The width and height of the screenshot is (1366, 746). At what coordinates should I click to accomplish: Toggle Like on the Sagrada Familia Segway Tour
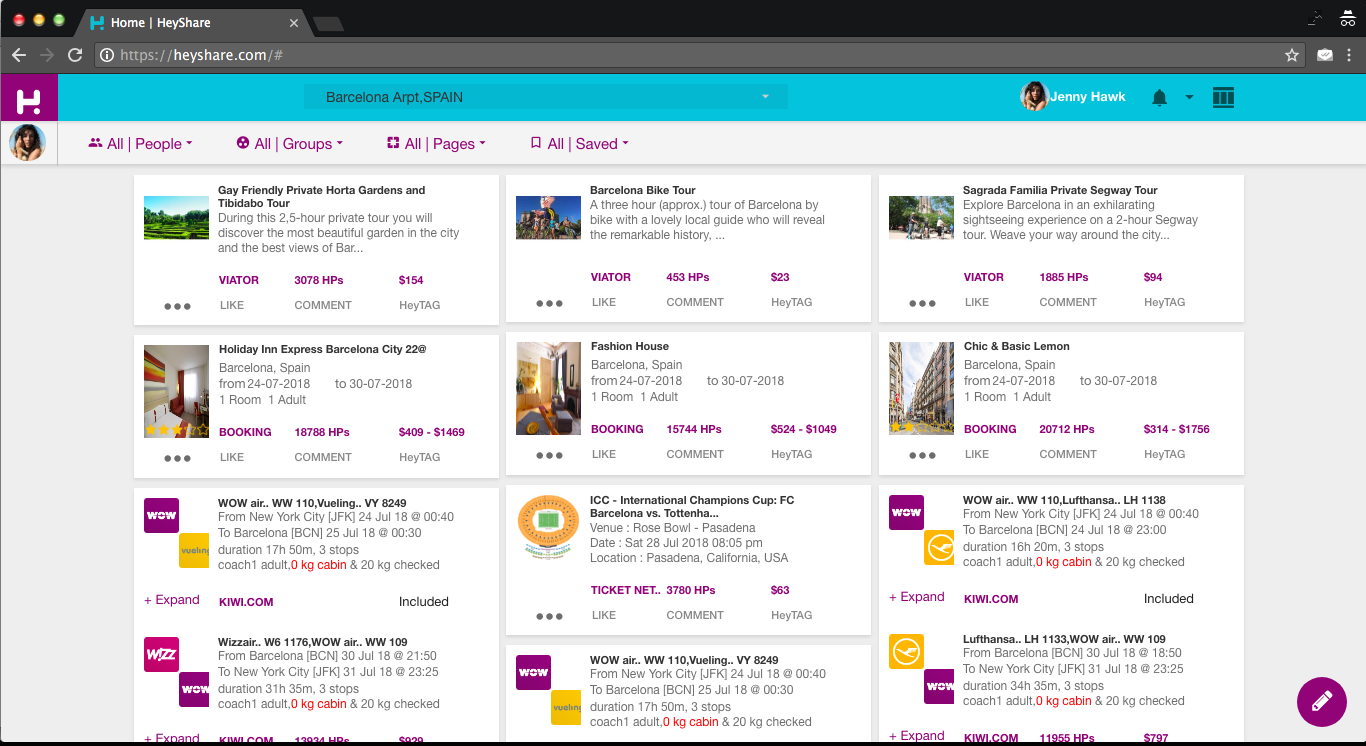pyautogui.click(x=976, y=302)
